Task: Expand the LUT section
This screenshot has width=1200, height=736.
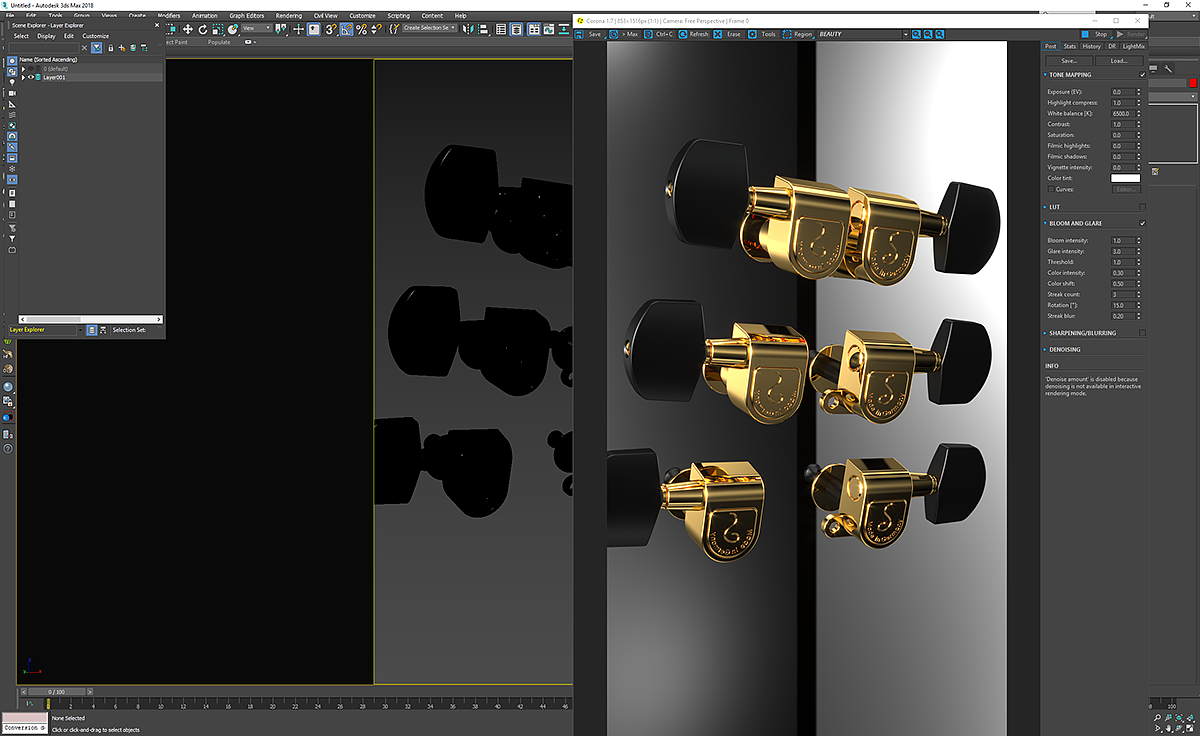Action: (x=1045, y=207)
